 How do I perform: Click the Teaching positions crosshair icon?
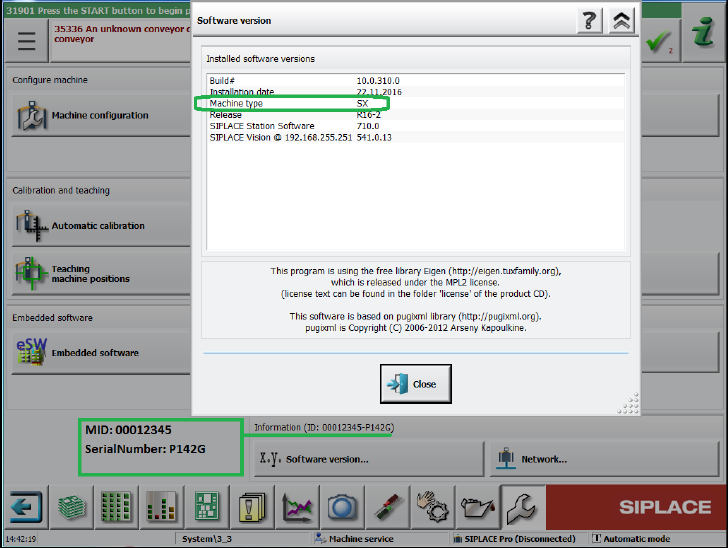(x=31, y=274)
